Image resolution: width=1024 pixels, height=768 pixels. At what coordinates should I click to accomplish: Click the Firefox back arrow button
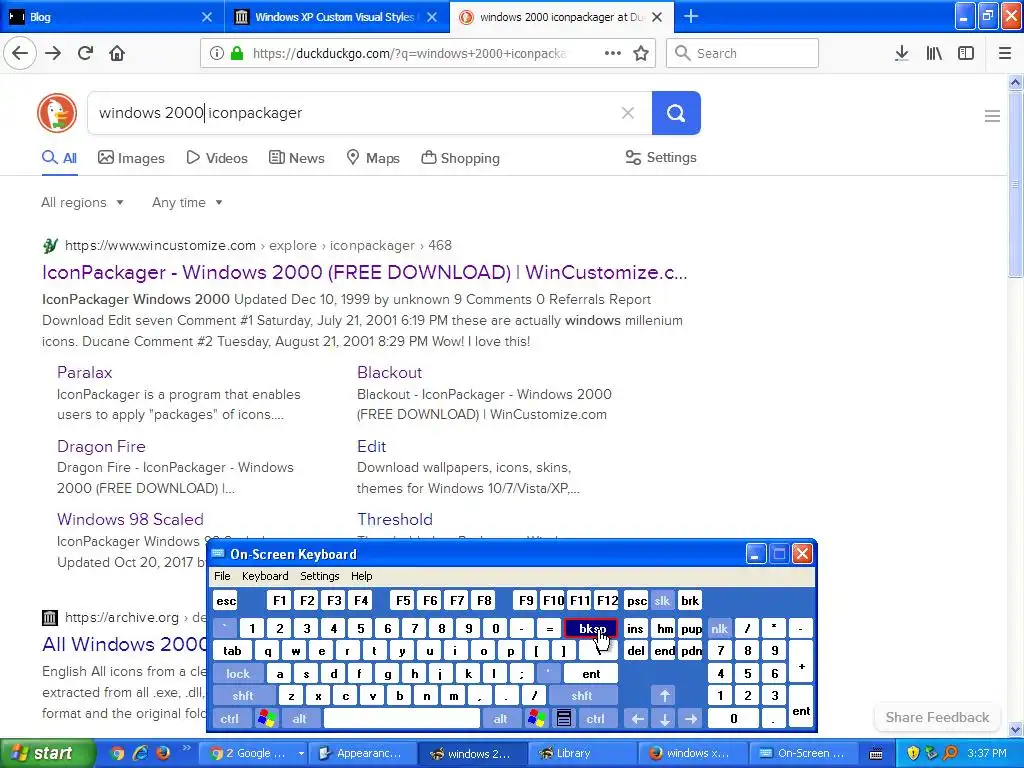20,54
